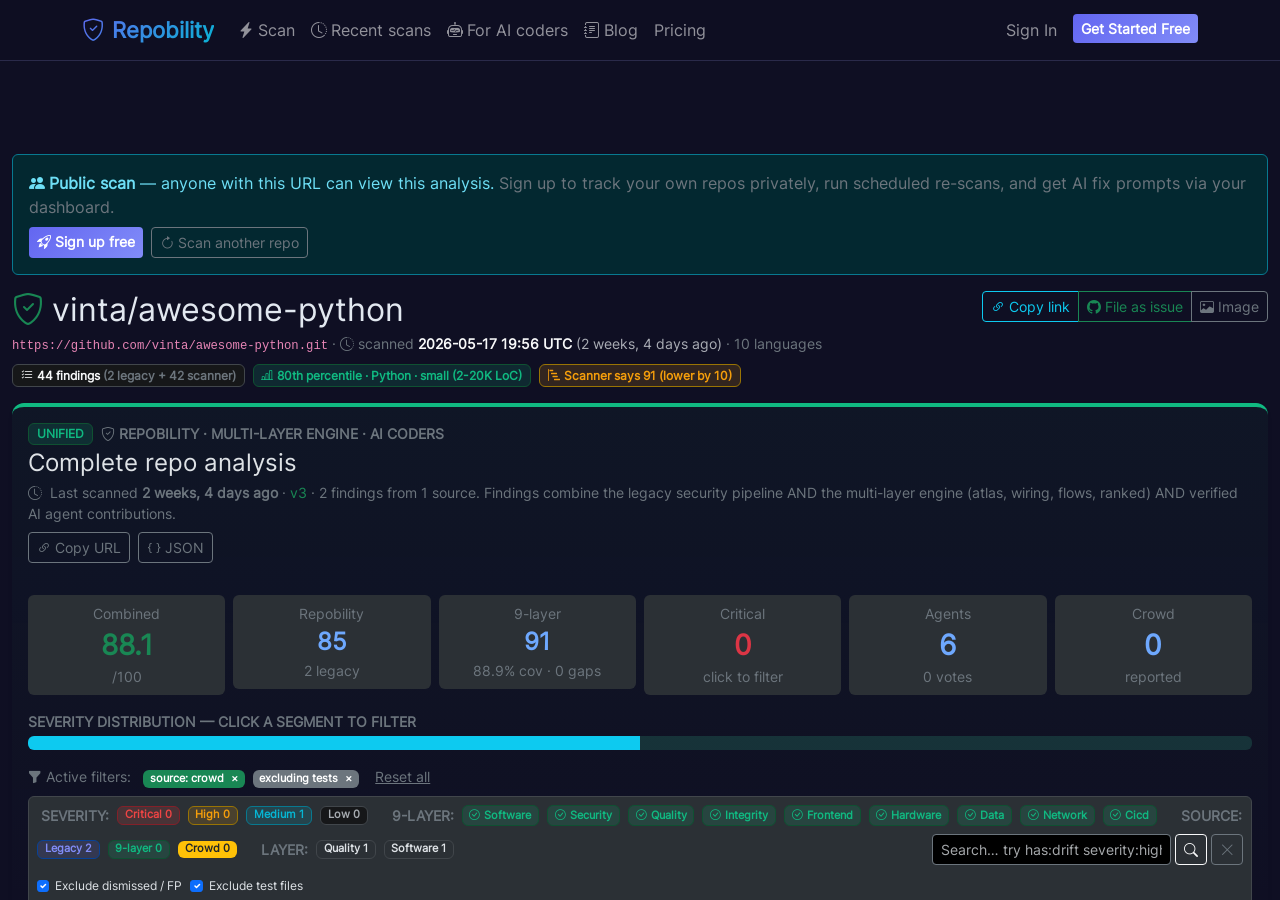Click the v3 version link

(298, 493)
